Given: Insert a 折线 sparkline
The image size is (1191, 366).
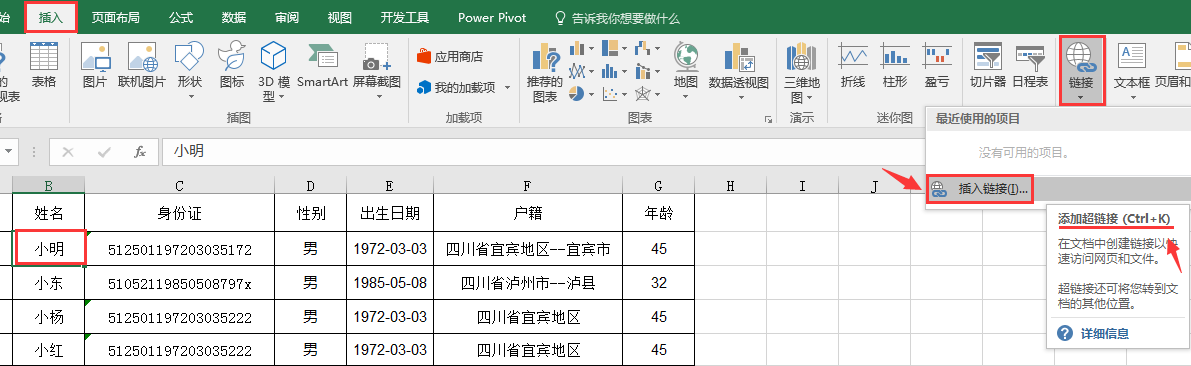Looking at the screenshot, I should pyautogui.click(x=853, y=65).
